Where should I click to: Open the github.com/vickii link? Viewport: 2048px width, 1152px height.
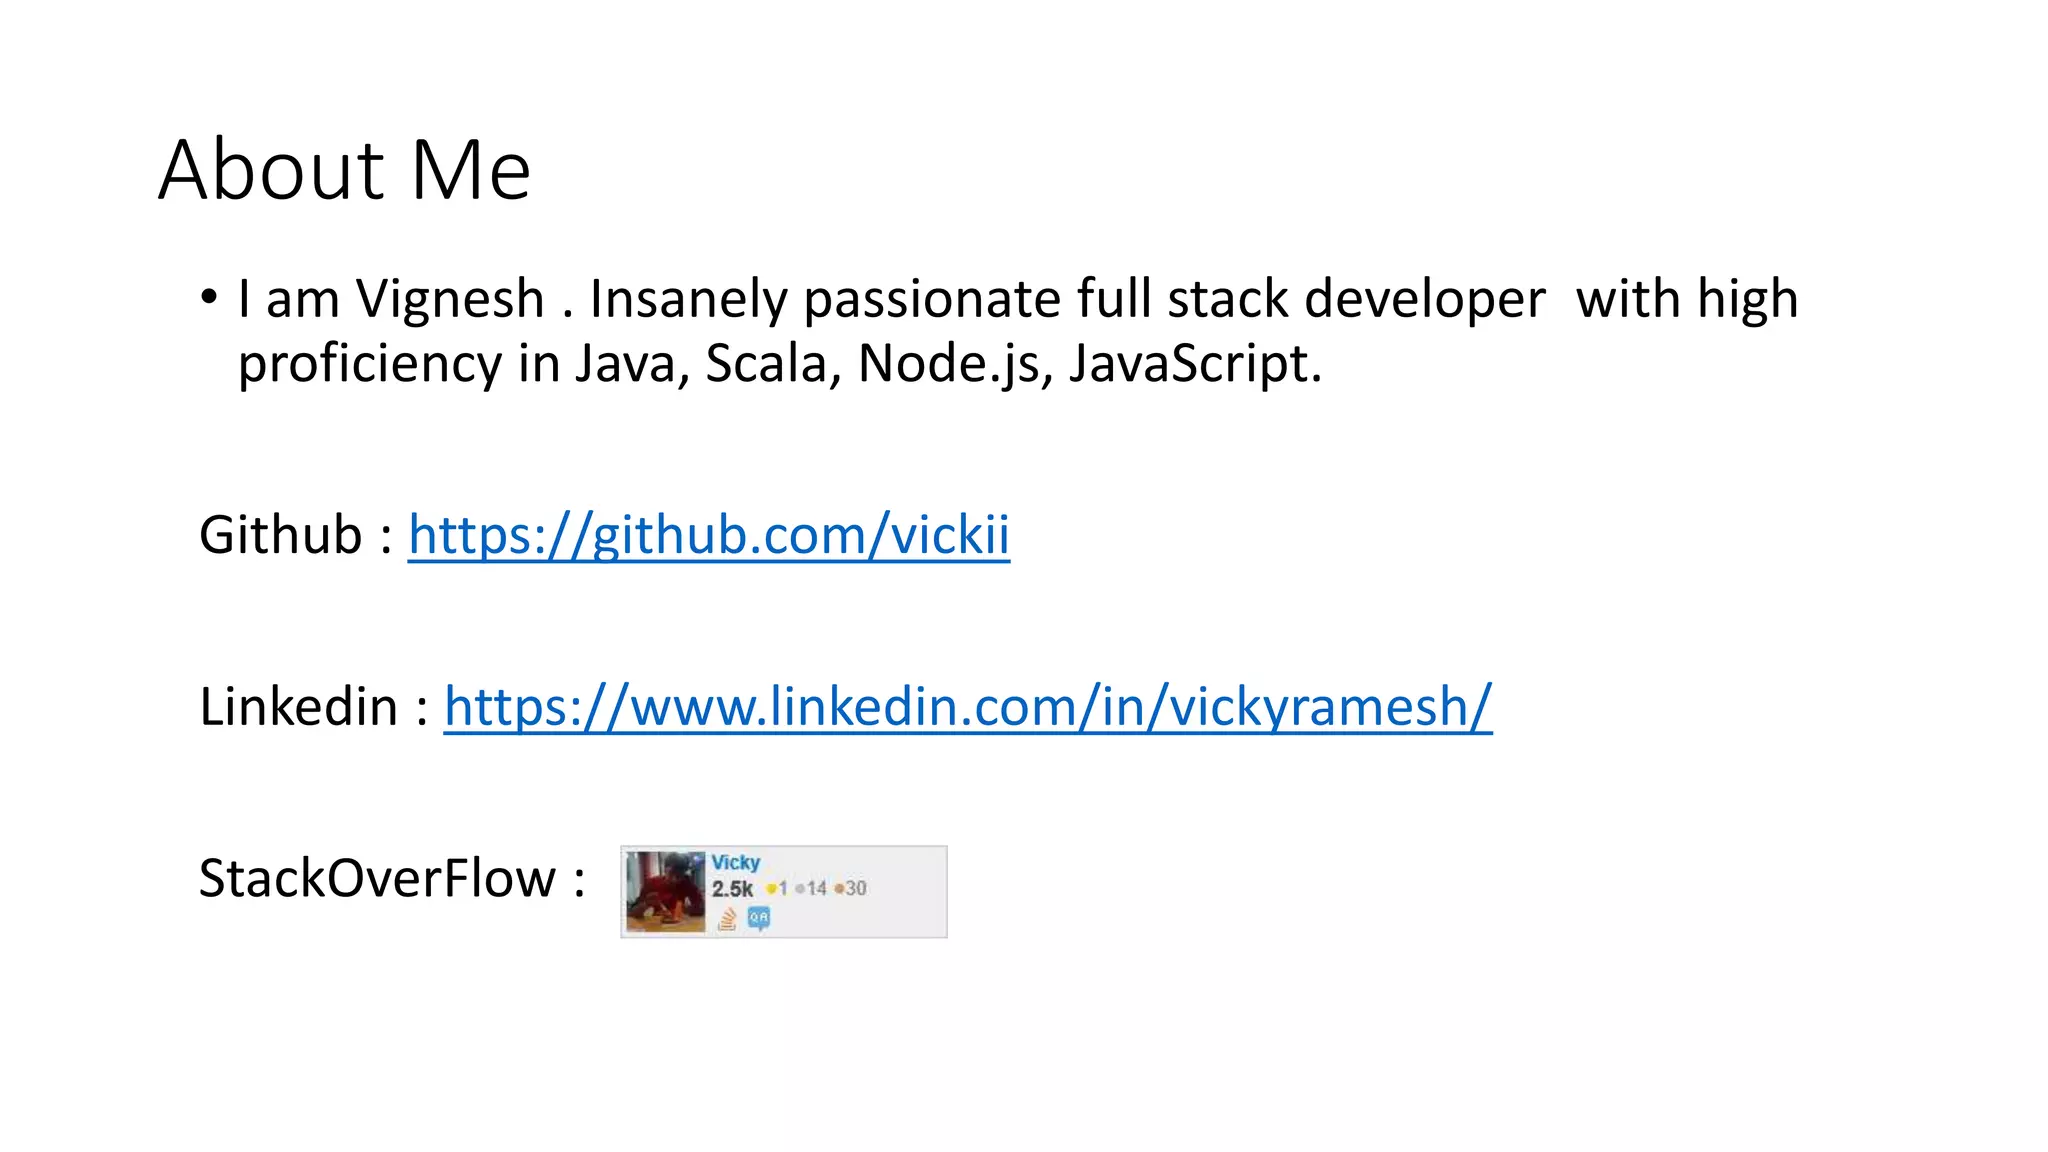click(708, 535)
